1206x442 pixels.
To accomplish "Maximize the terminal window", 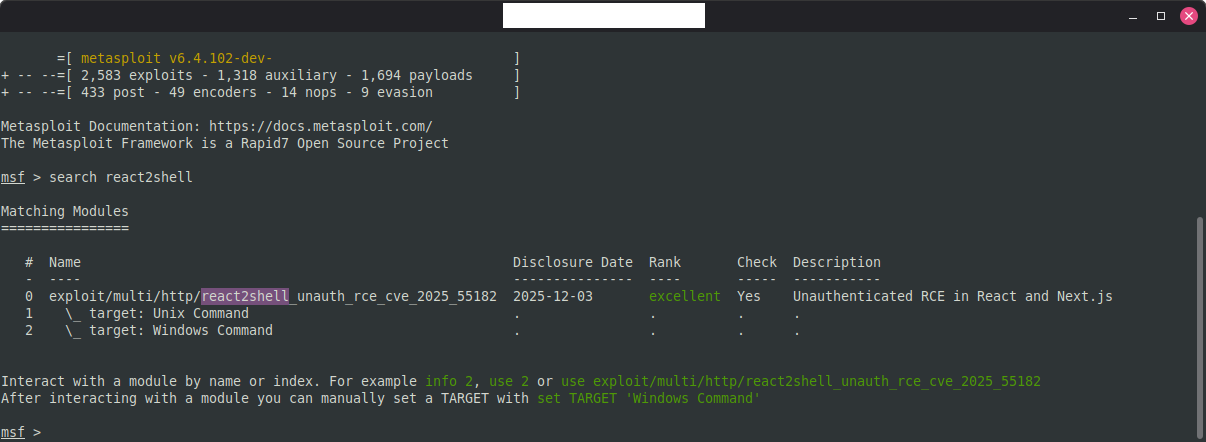I will point(1161,16).
